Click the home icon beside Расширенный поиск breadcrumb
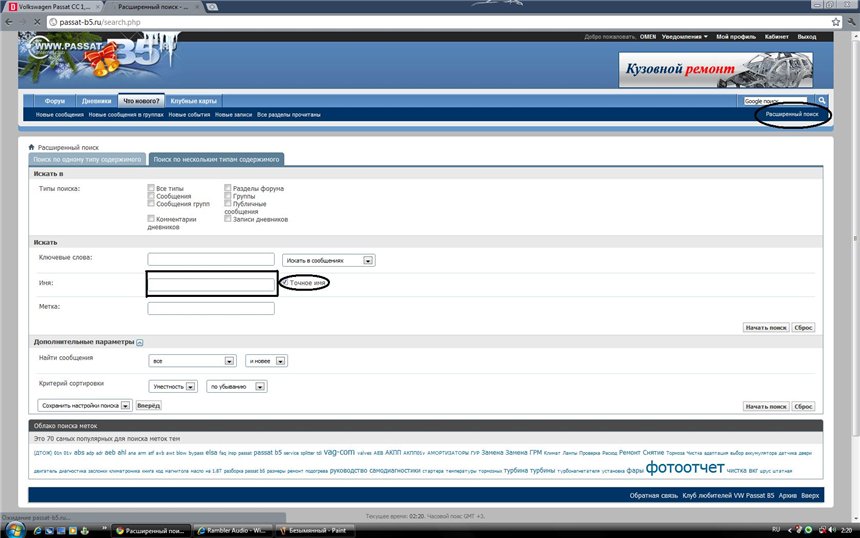The width and height of the screenshot is (860, 538). pyautogui.click(x=32, y=147)
